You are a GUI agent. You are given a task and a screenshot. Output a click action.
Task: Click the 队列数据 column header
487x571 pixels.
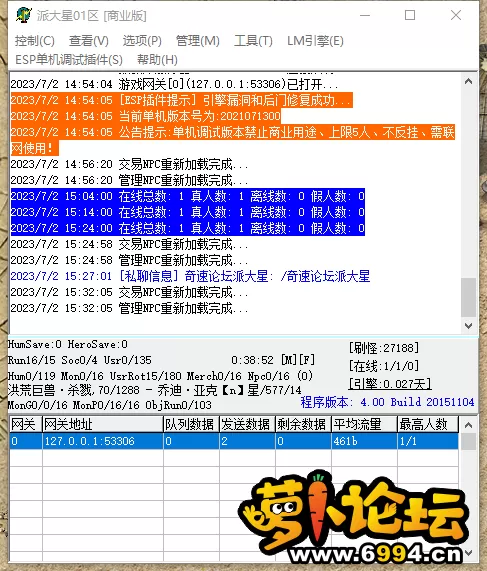pos(191,424)
